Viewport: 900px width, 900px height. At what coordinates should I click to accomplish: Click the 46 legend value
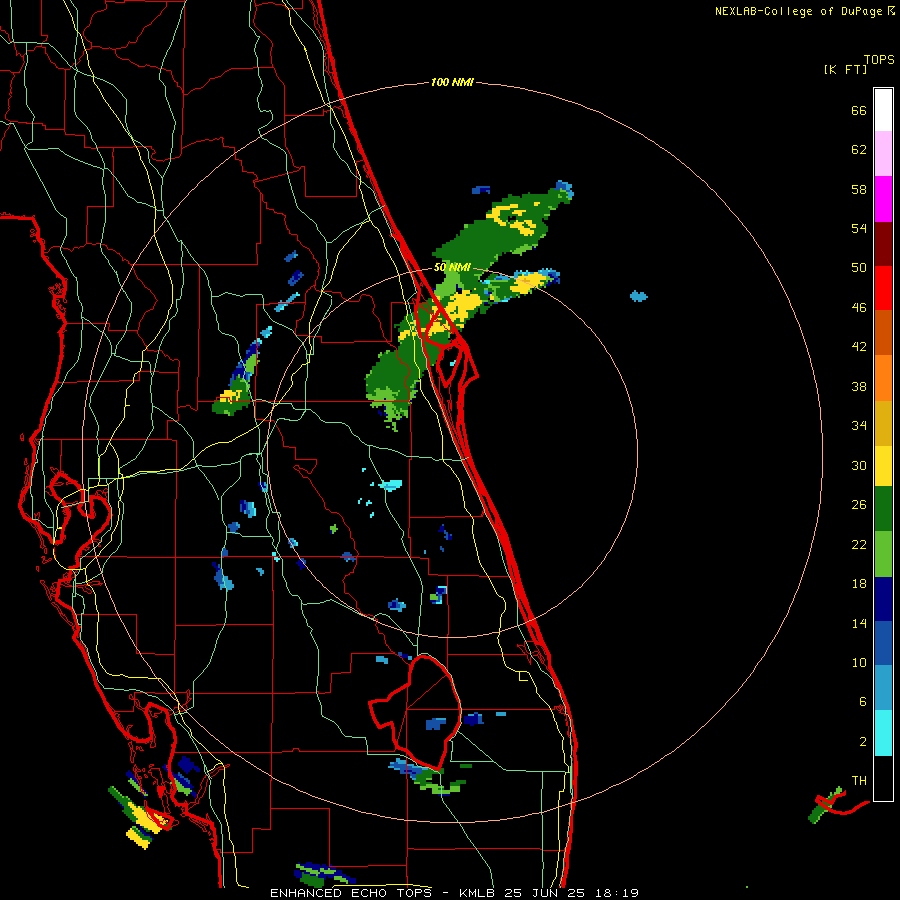point(859,308)
